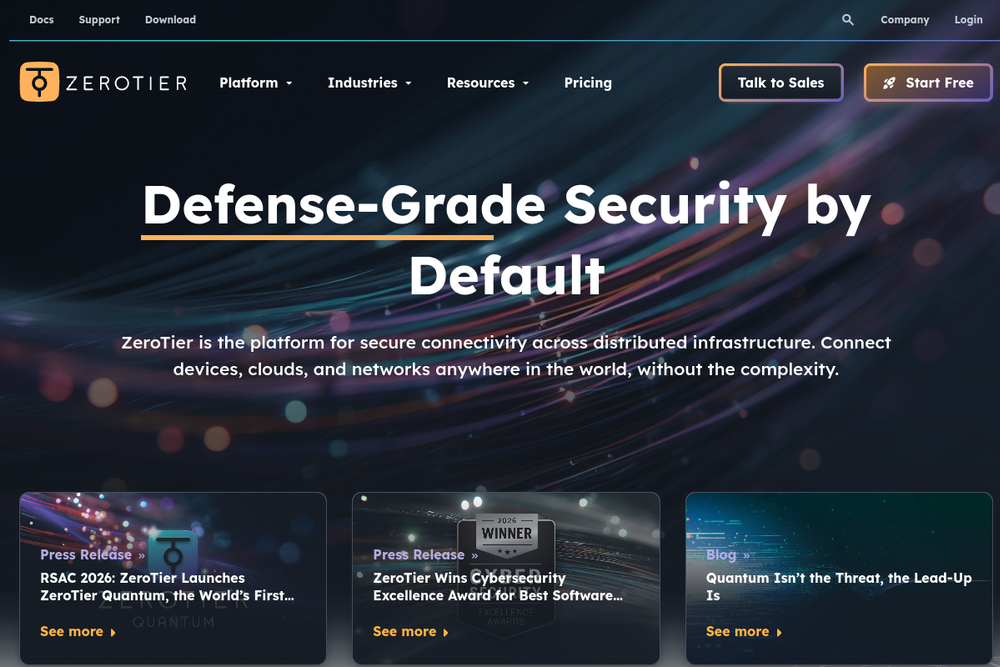The image size is (1000, 667).
Task: Click the Start Free button
Action: click(928, 82)
